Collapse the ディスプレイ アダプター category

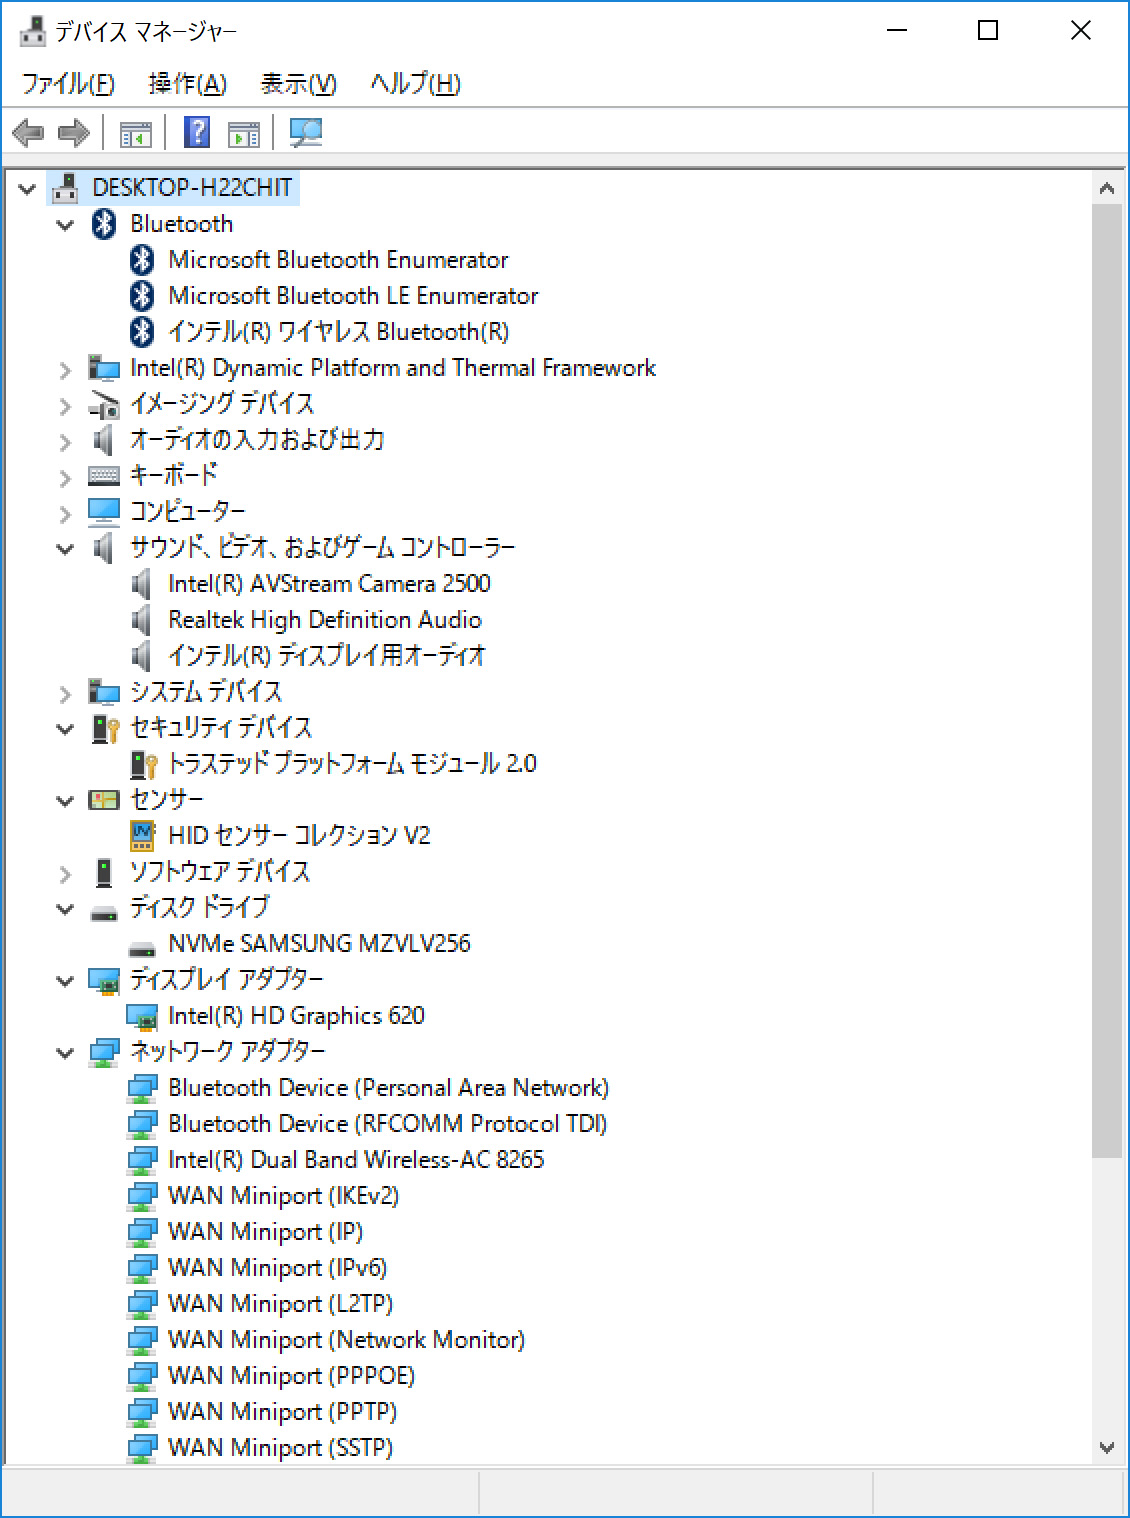(65, 981)
